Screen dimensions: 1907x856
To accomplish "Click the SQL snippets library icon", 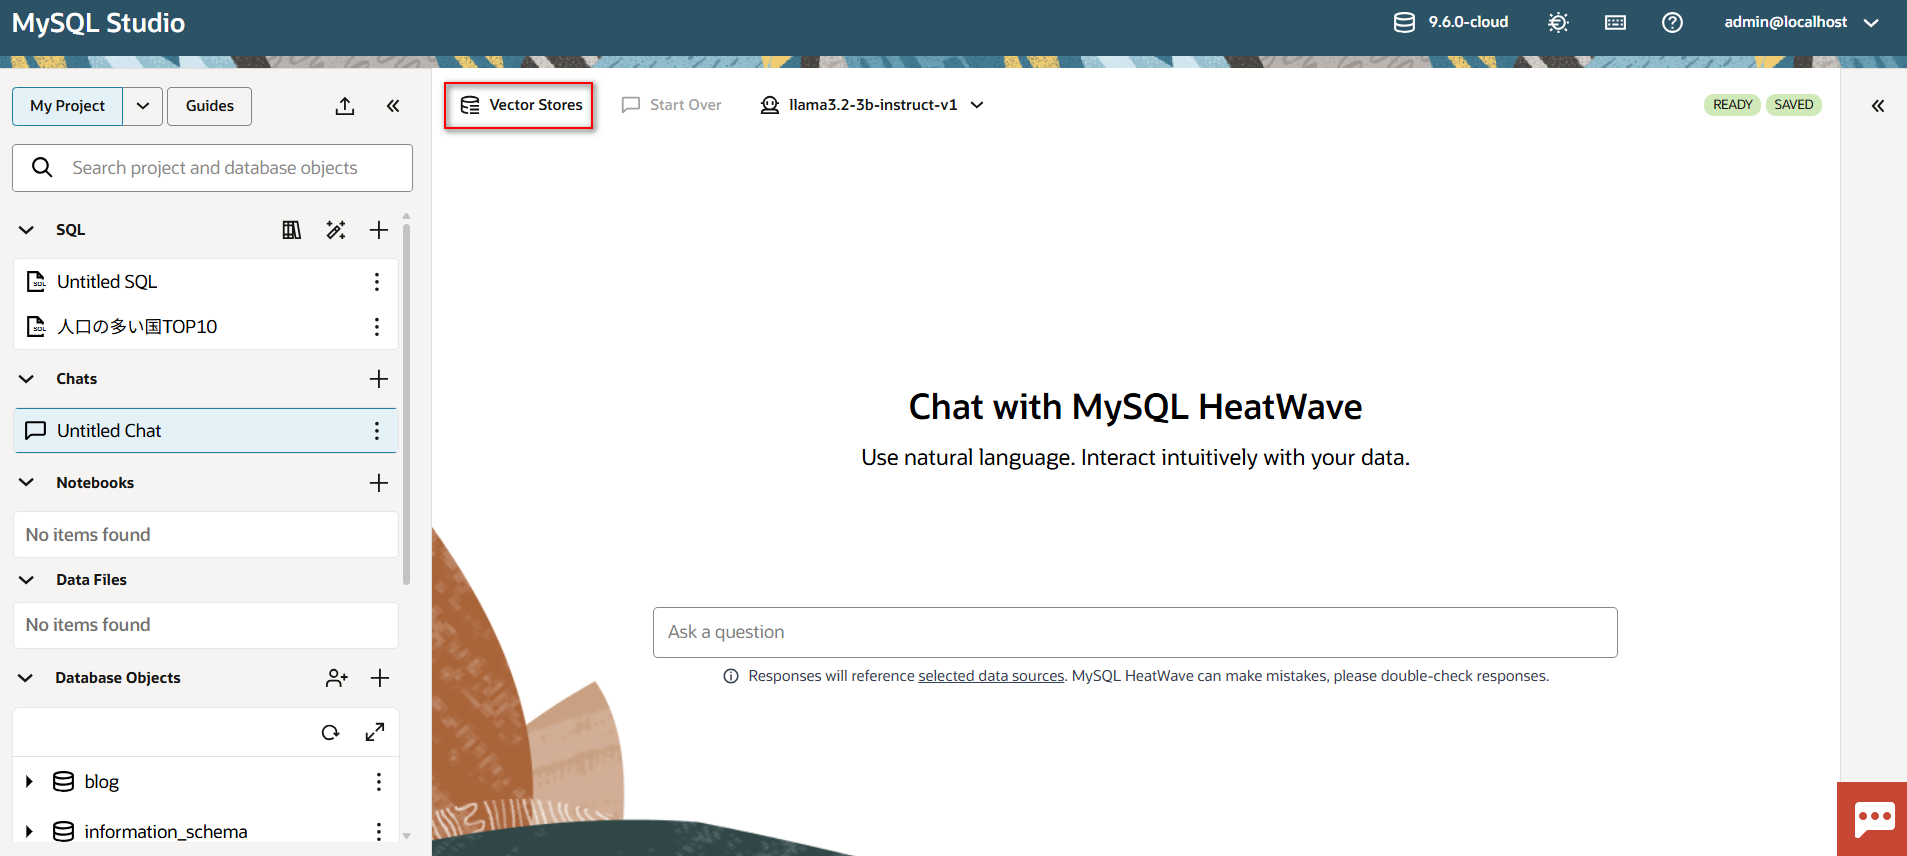I will (x=291, y=230).
